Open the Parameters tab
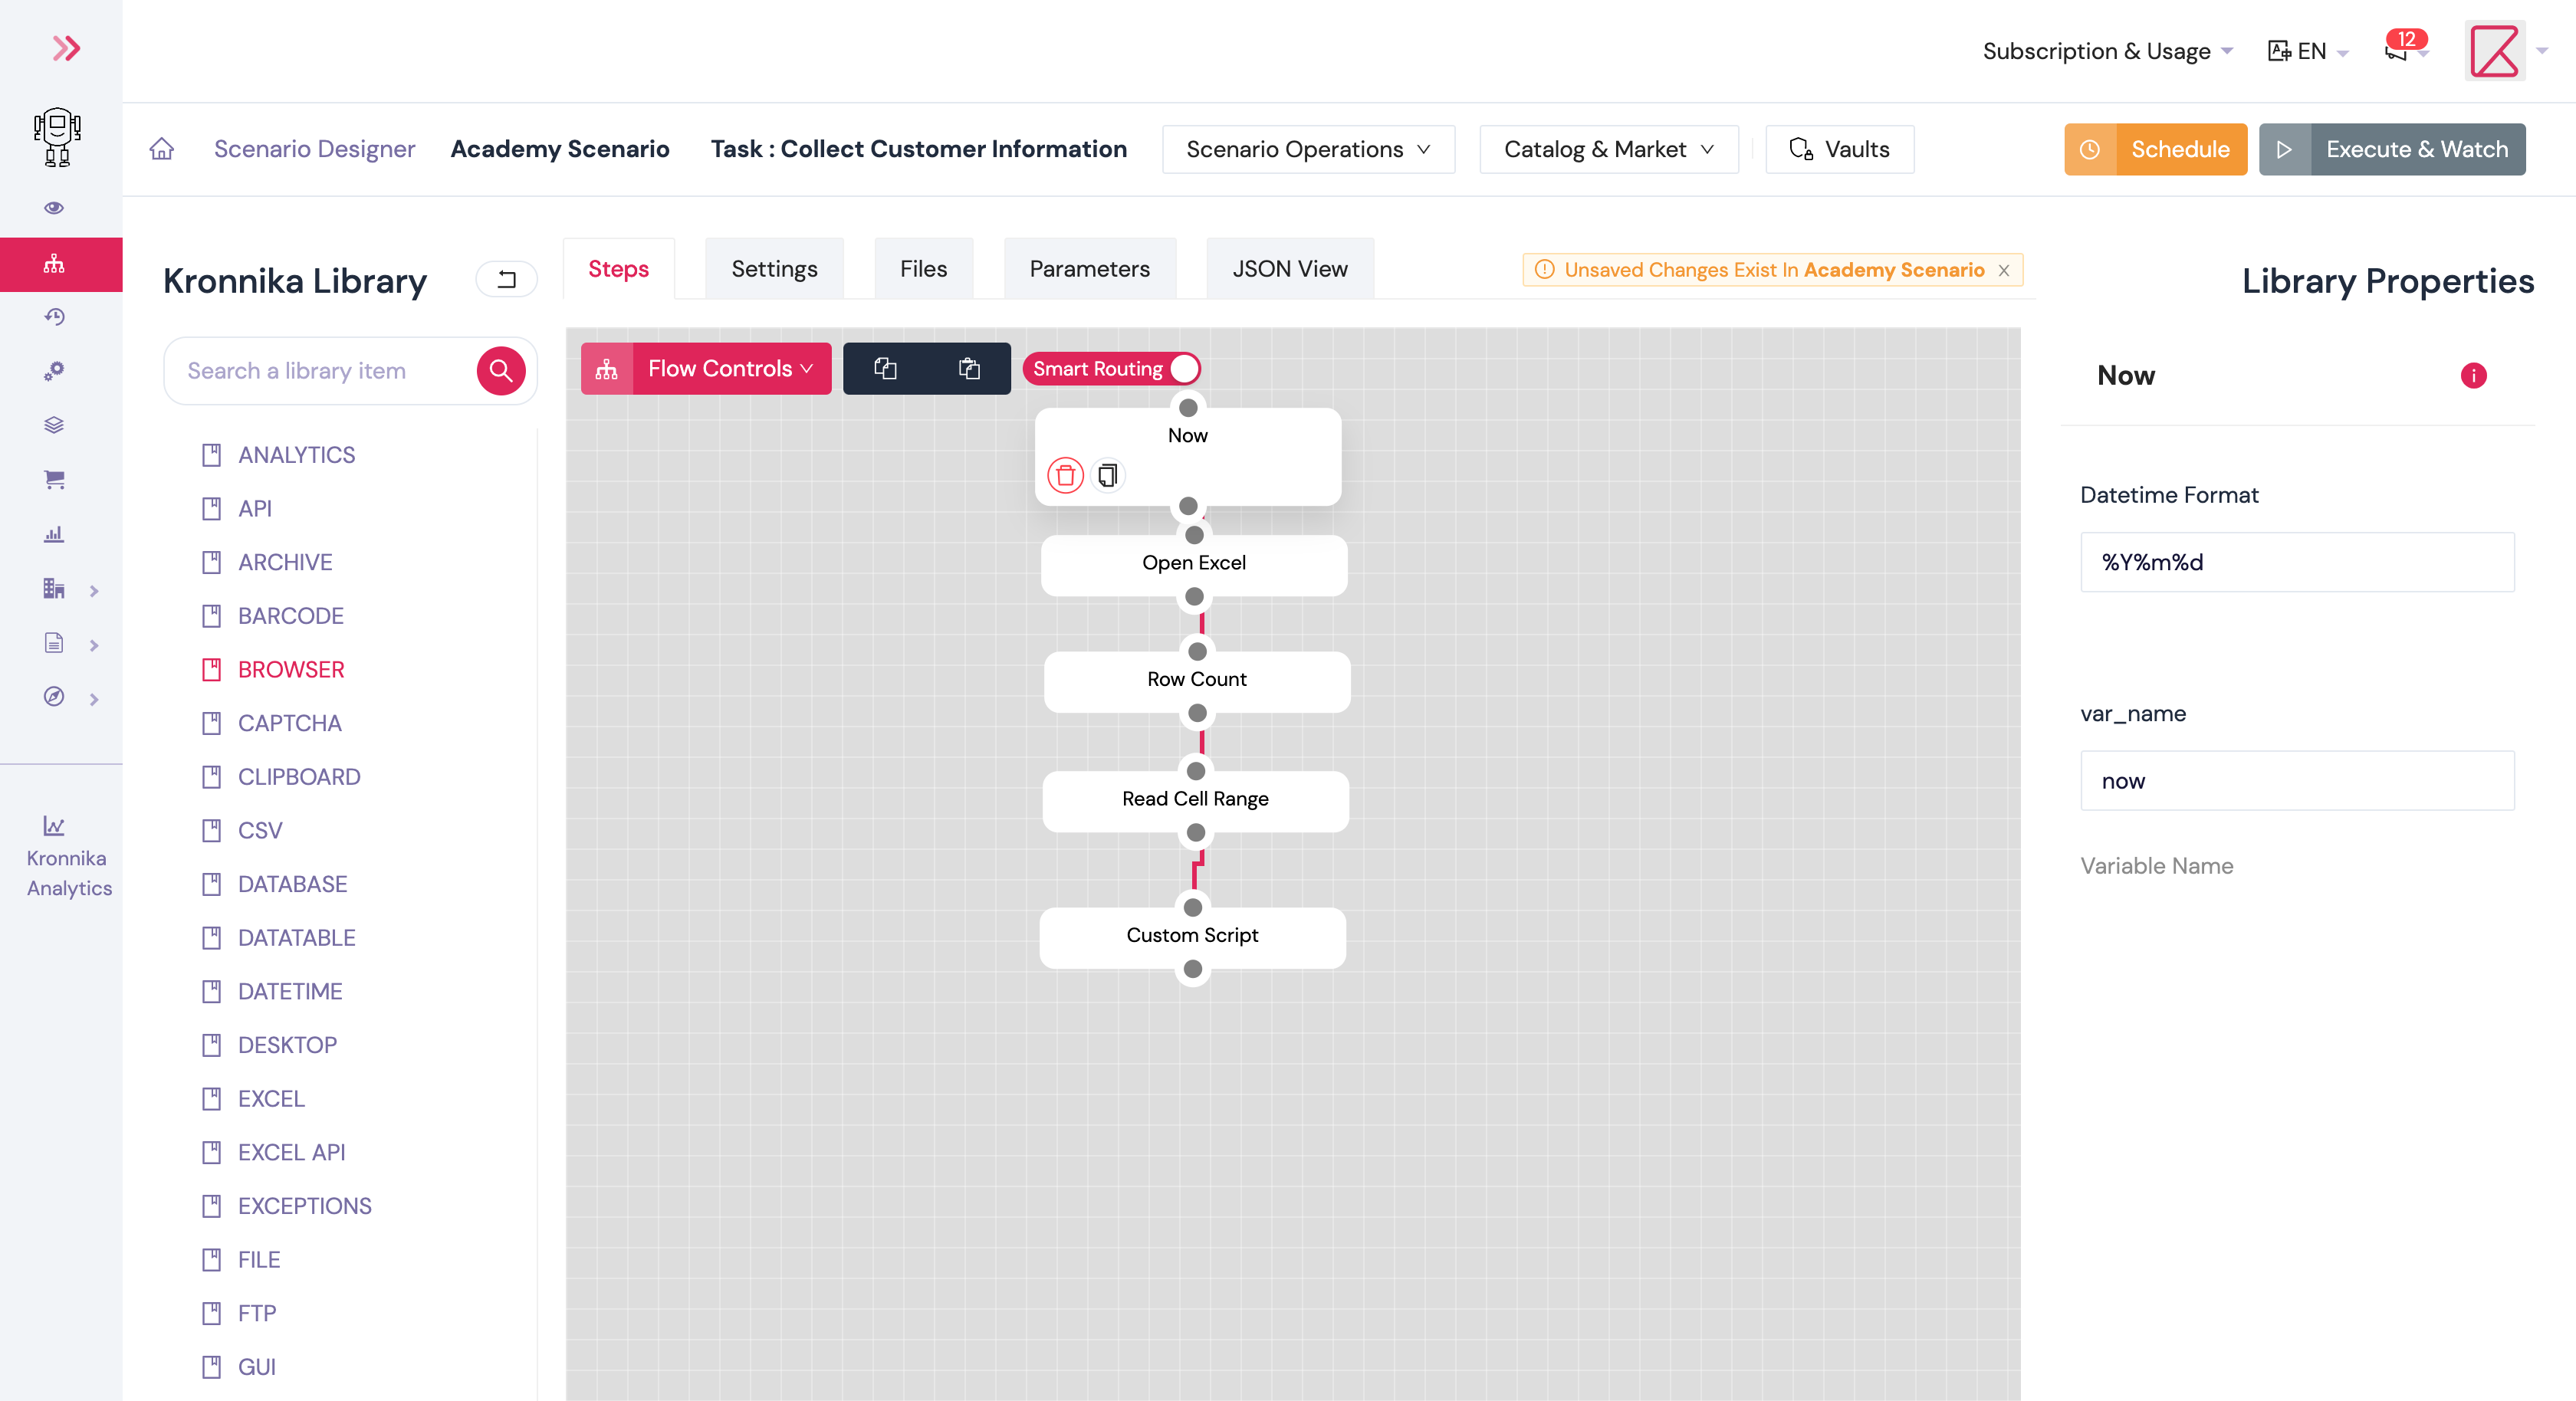Screen dimensions: 2576x1401 [x=1089, y=268]
